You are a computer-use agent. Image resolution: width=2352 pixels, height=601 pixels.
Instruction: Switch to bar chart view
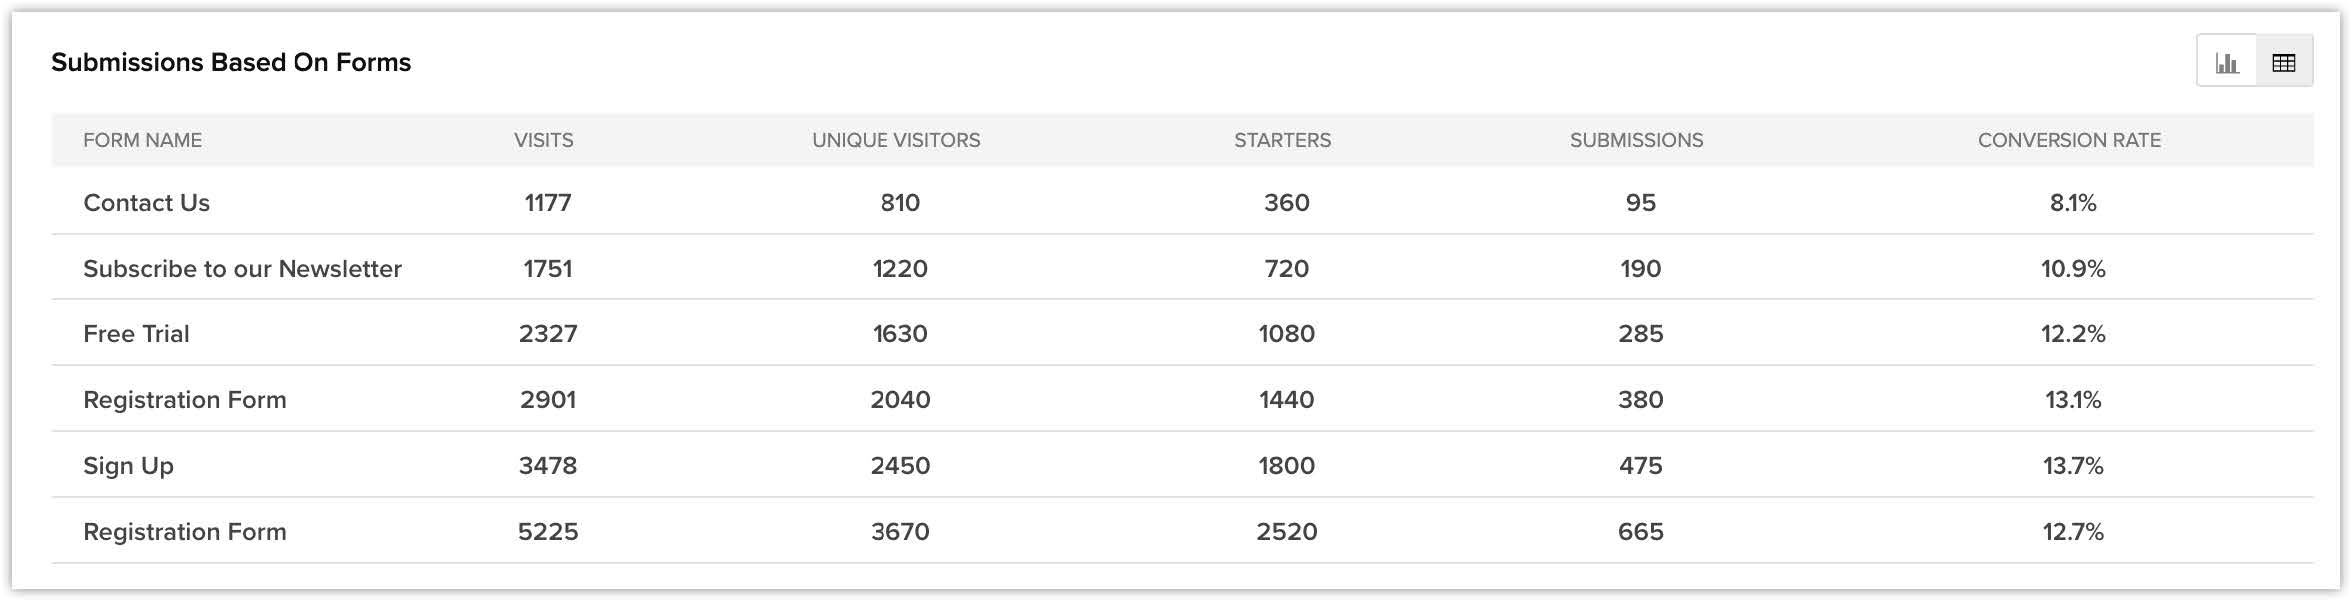point(2226,62)
